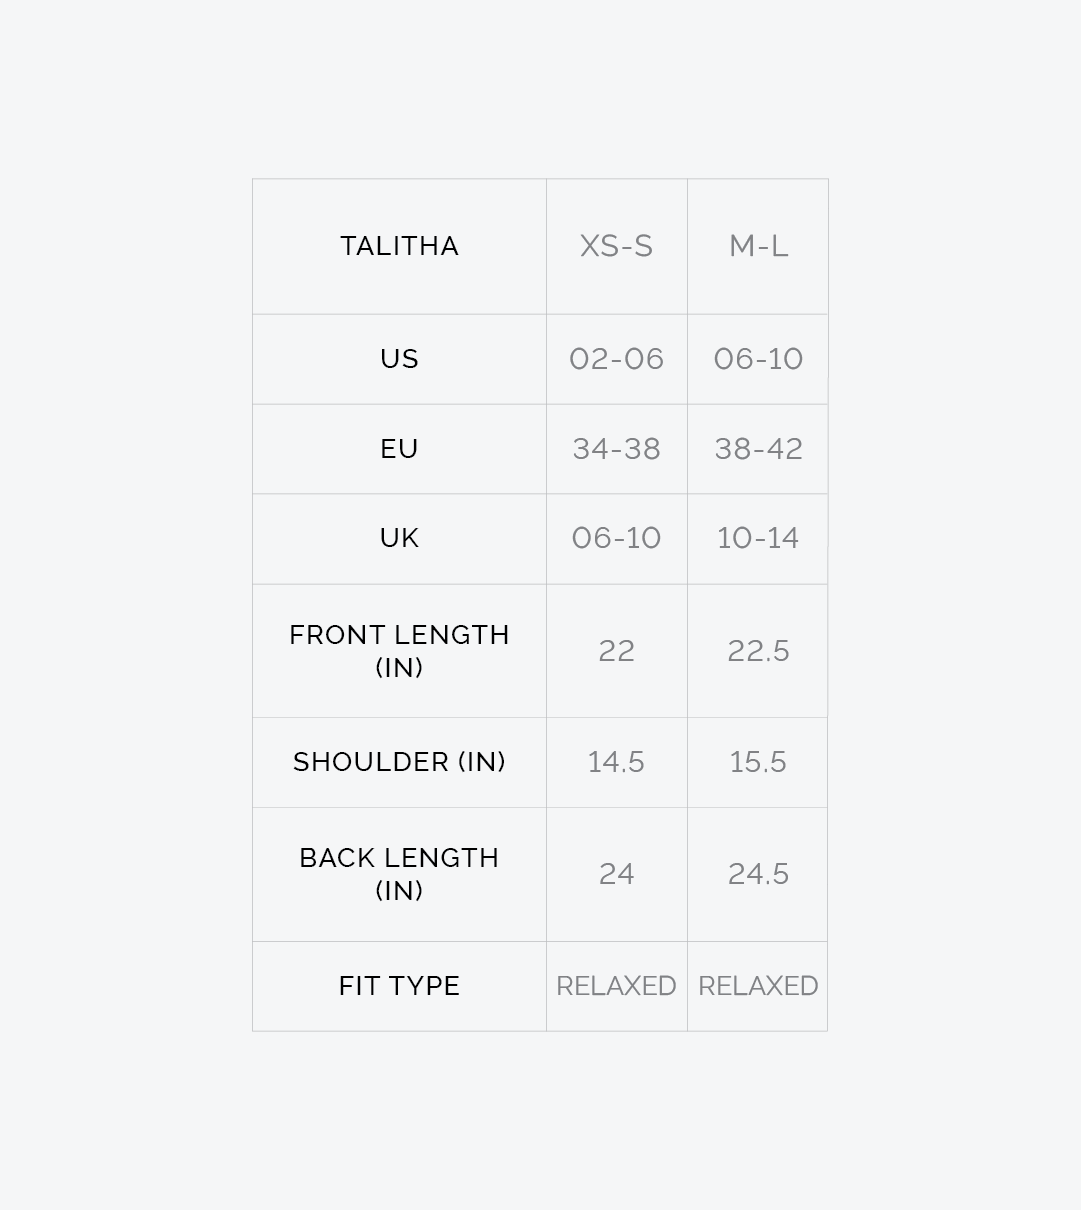
Task: Click the US row label
Action: [x=399, y=359]
